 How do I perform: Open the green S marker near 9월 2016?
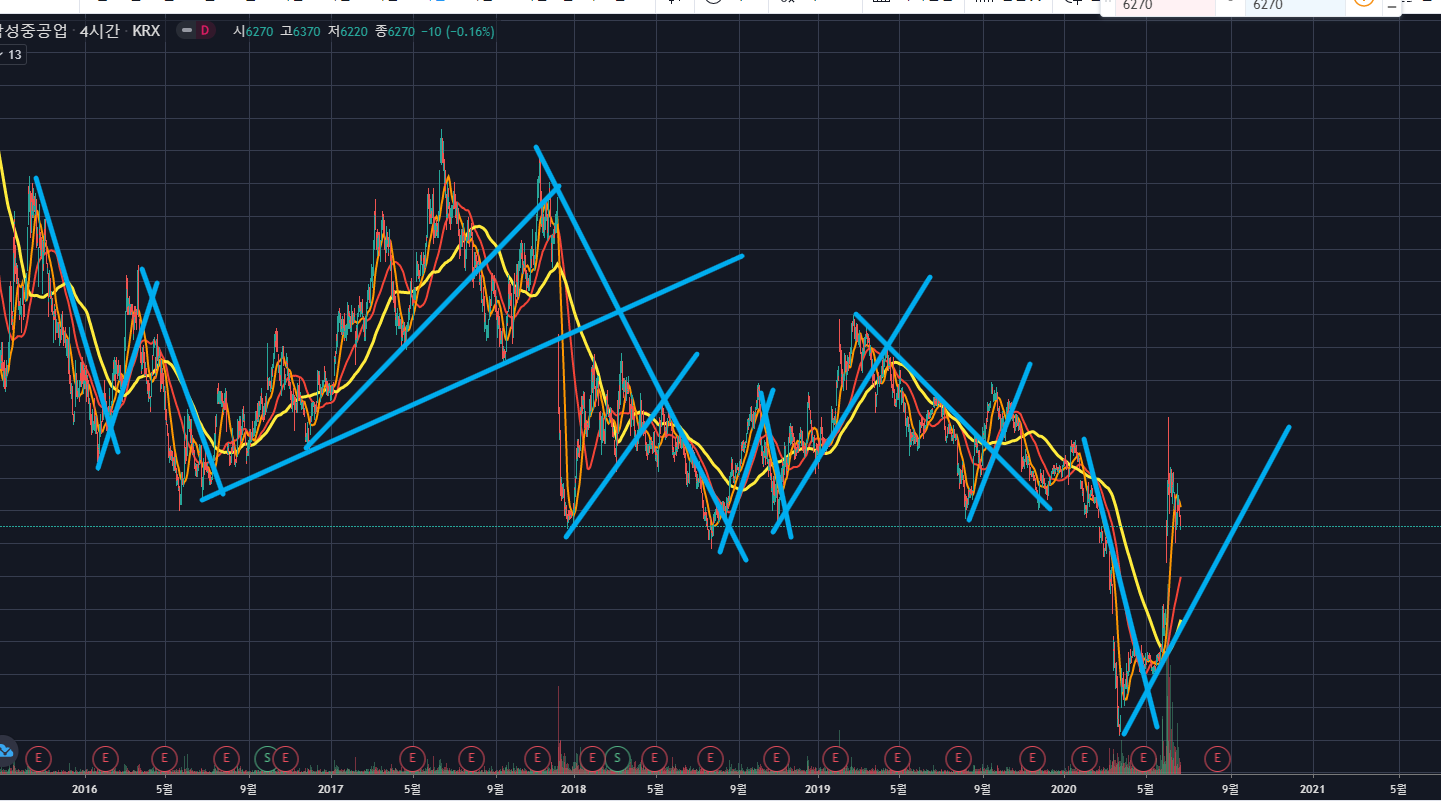pyautogui.click(x=267, y=758)
